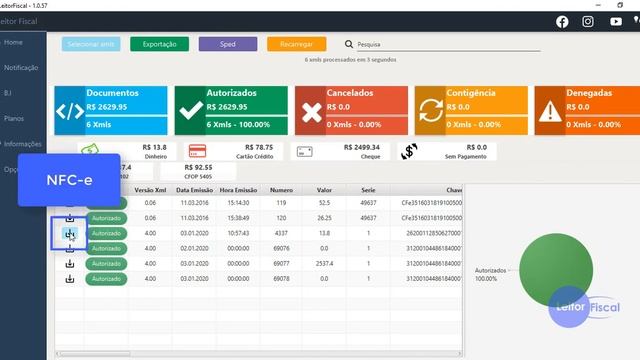
Task: Download the XML for row number 69077
Action: (70, 264)
